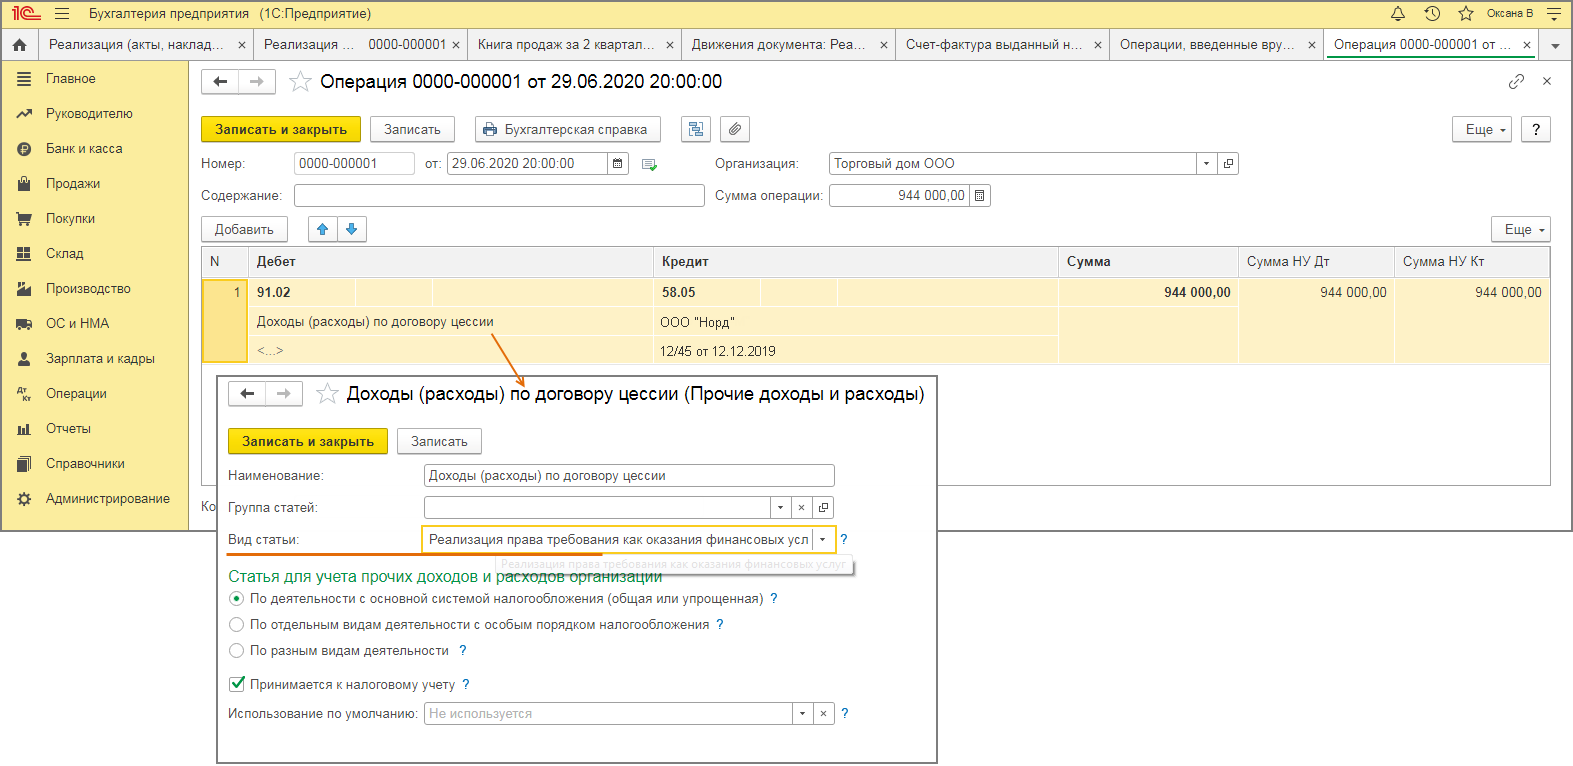
Task: Clear the Группа статей field
Action: (x=801, y=508)
